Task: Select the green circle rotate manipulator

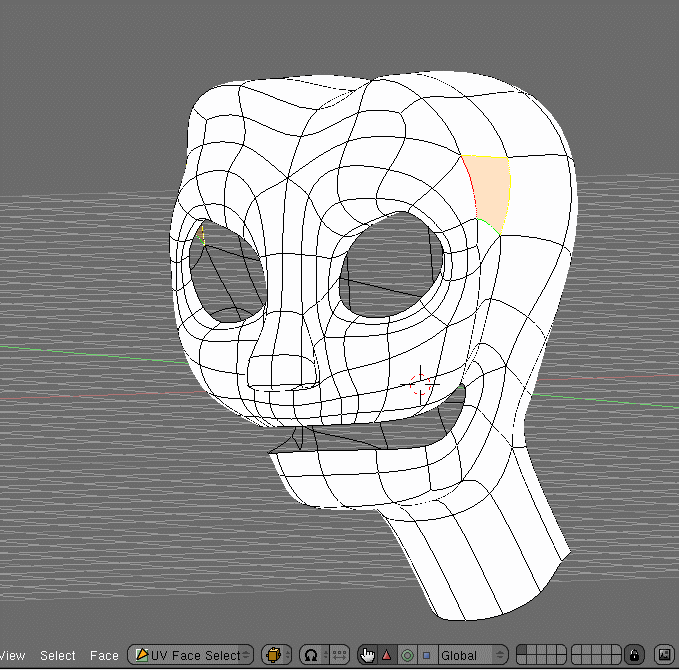Action: coord(407,656)
